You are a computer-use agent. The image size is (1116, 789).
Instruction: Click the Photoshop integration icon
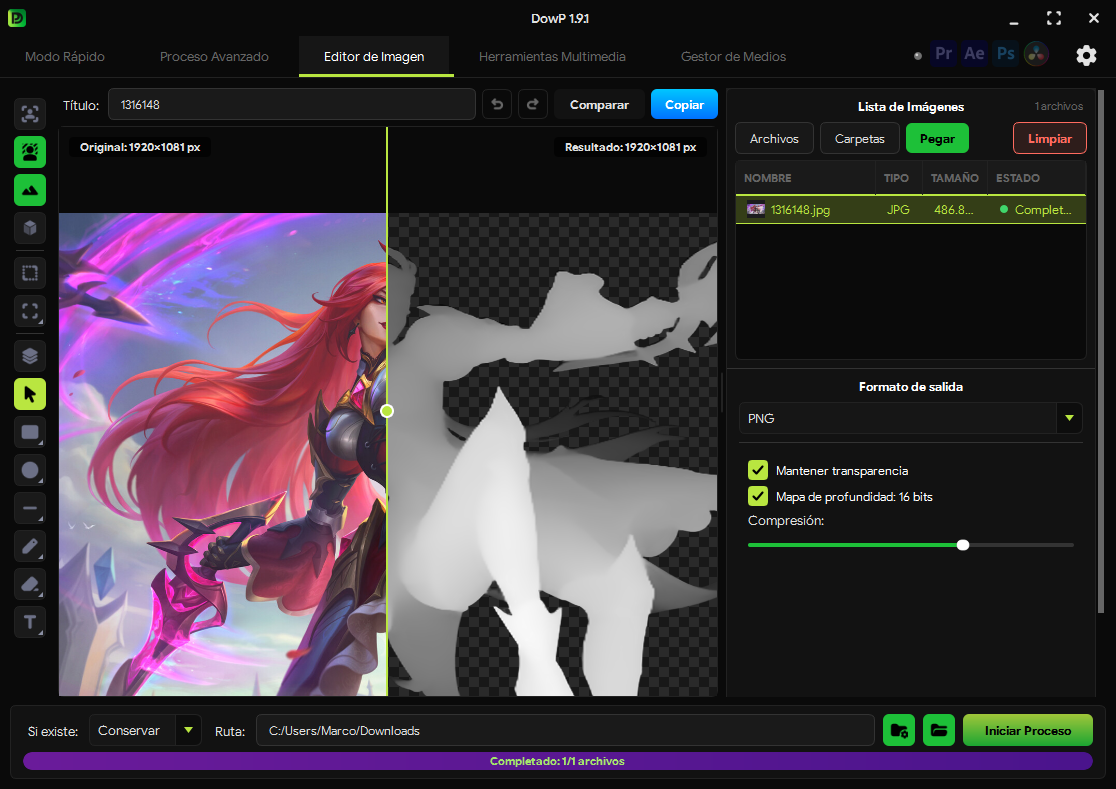1006,54
